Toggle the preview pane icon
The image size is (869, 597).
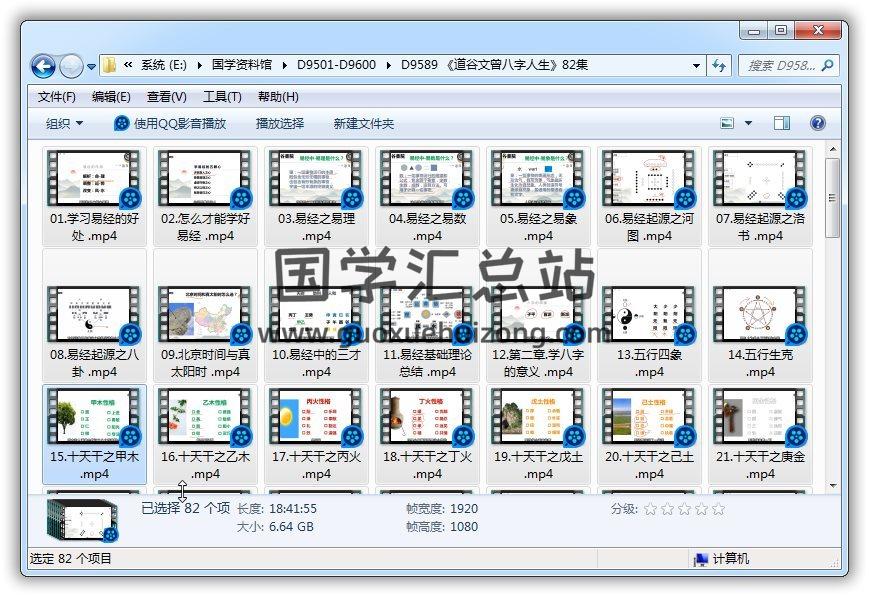click(x=782, y=124)
